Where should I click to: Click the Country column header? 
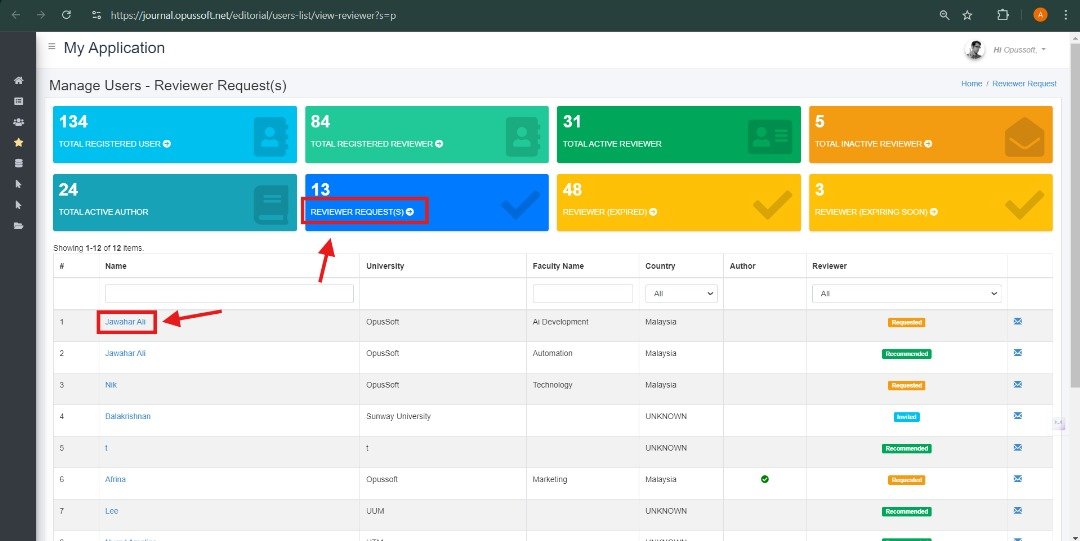coord(661,266)
